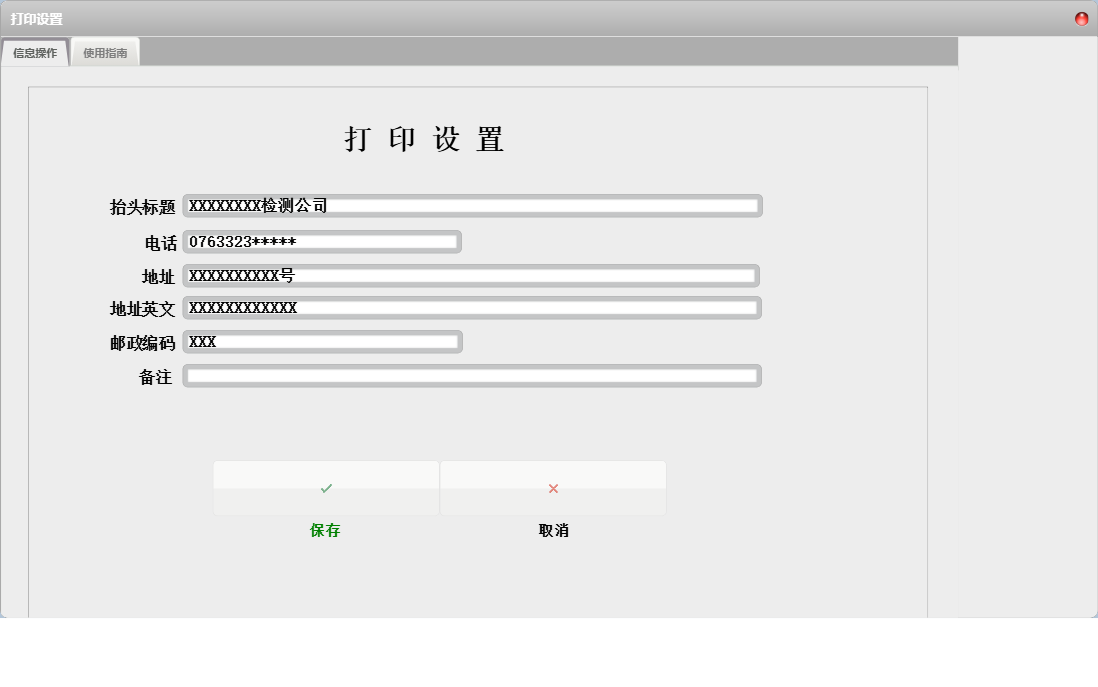Click the 打印设置 window title bar

(x=400, y=16)
